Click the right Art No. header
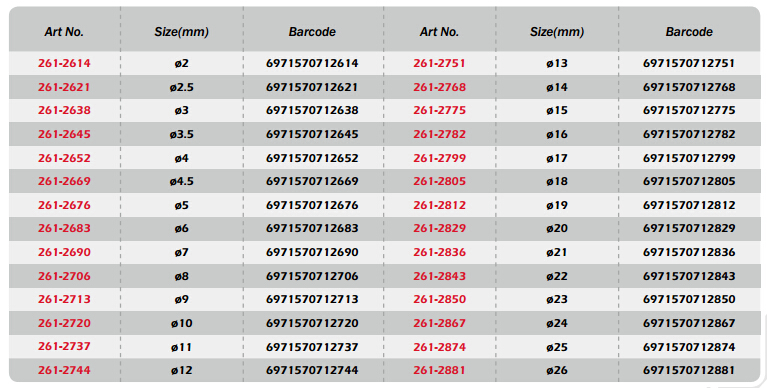Screen dimensions: 767x388 click(439, 32)
